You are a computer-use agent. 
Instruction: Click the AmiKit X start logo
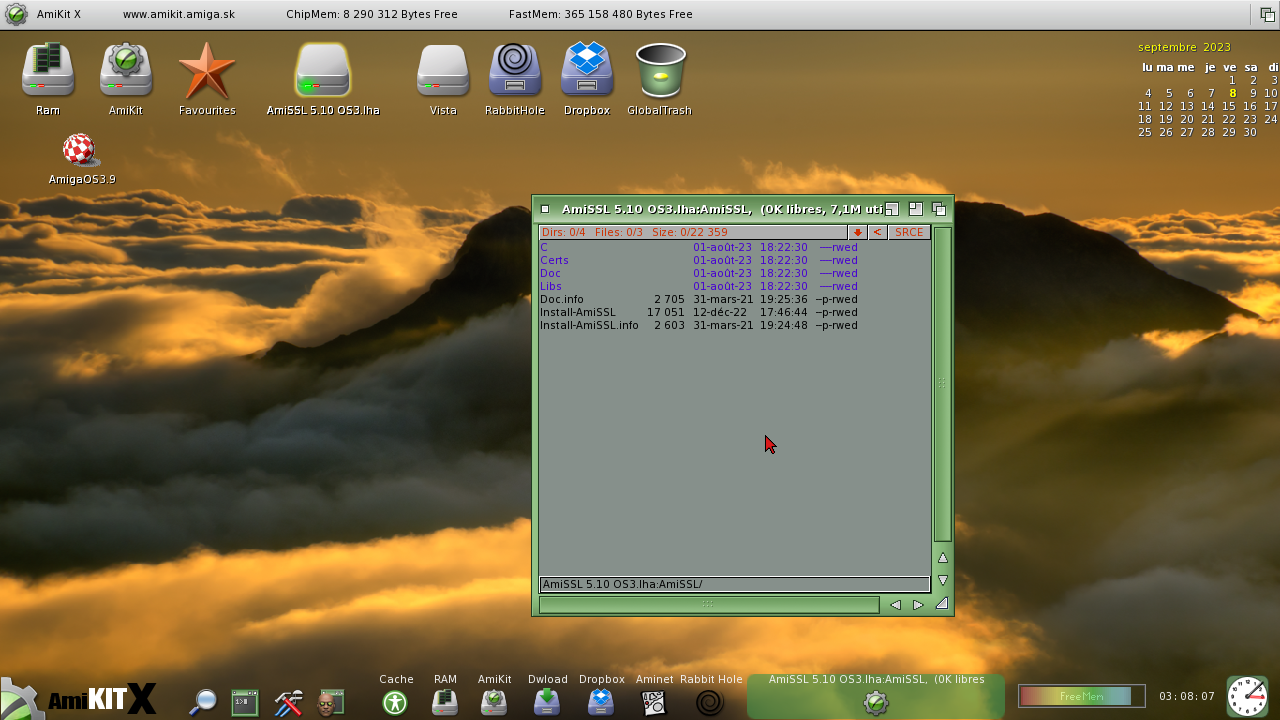point(80,698)
